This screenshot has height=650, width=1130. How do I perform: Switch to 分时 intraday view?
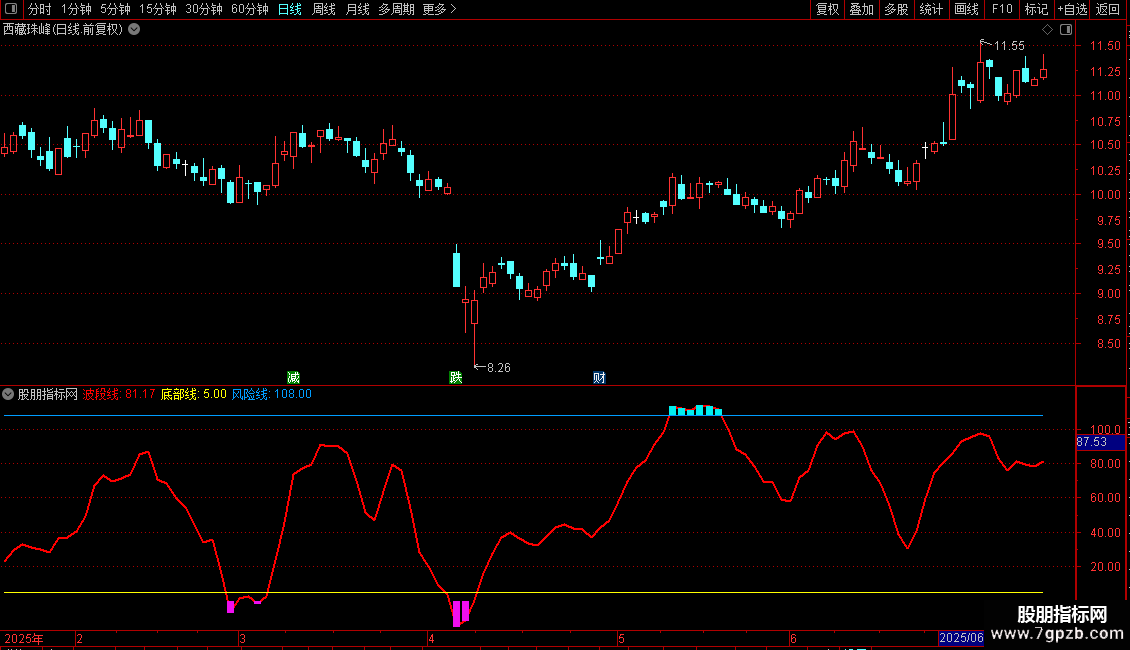pyautogui.click(x=40, y=9)
